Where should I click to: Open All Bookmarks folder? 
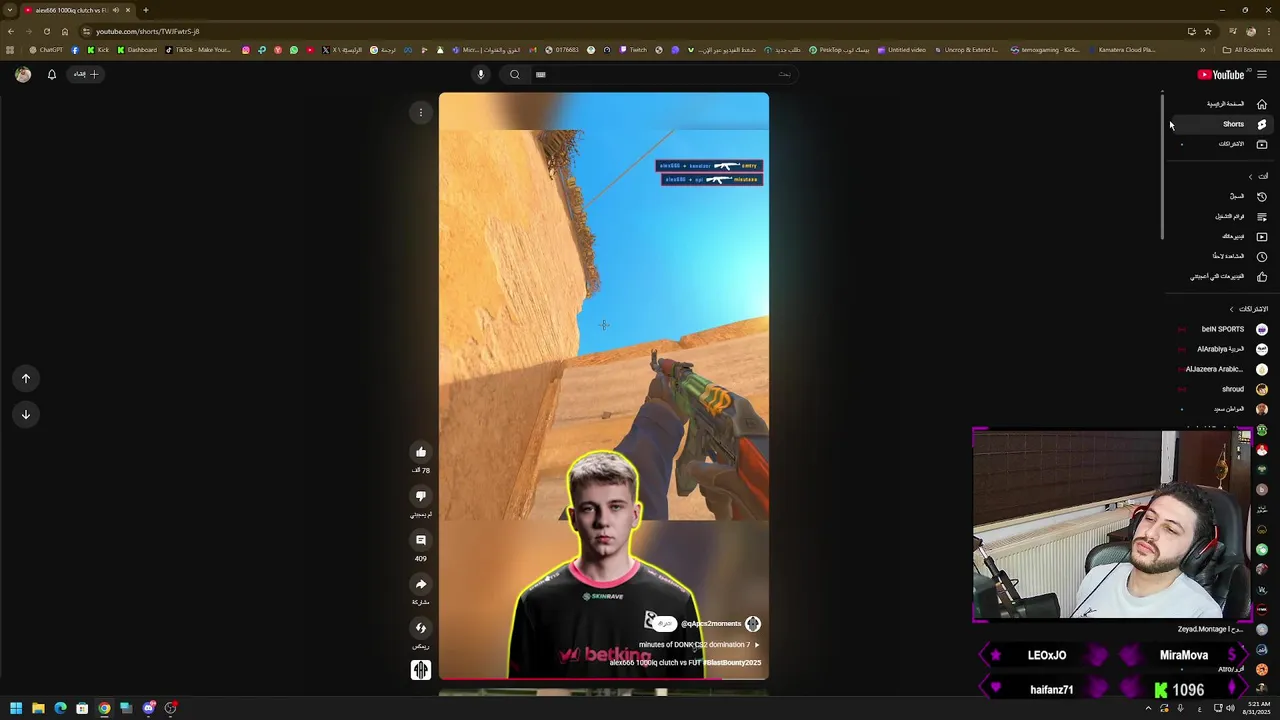click(x=1248, y=50)
